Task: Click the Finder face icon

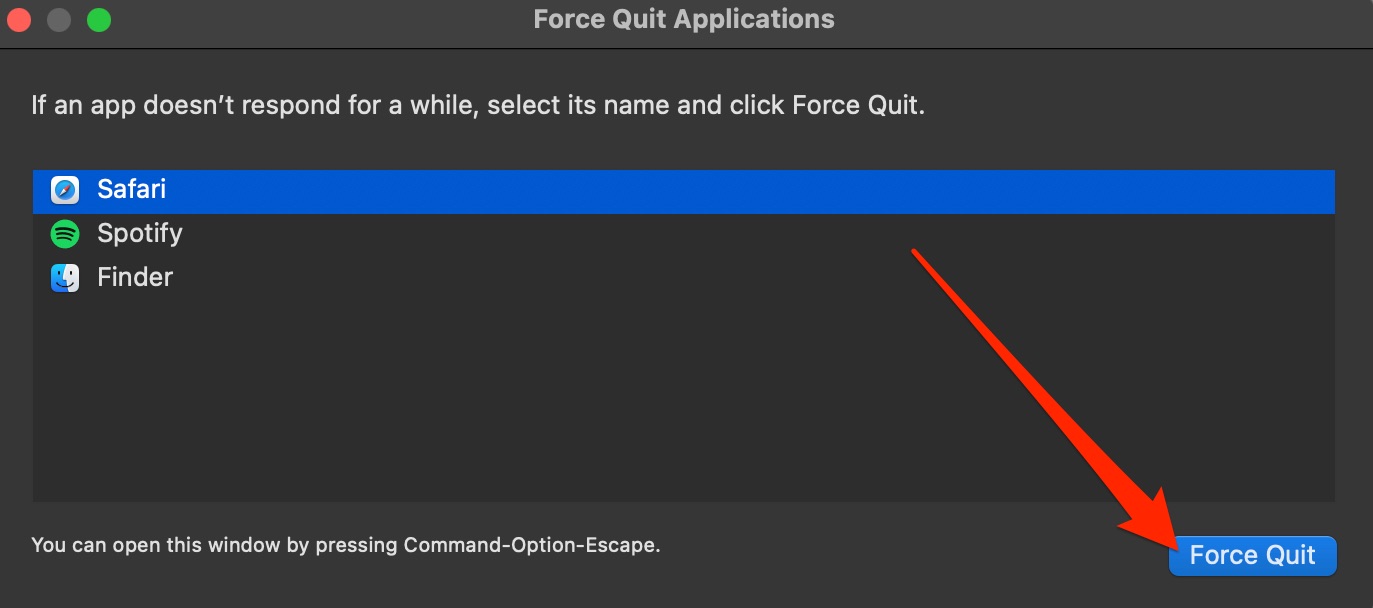Action: point(65,278)
